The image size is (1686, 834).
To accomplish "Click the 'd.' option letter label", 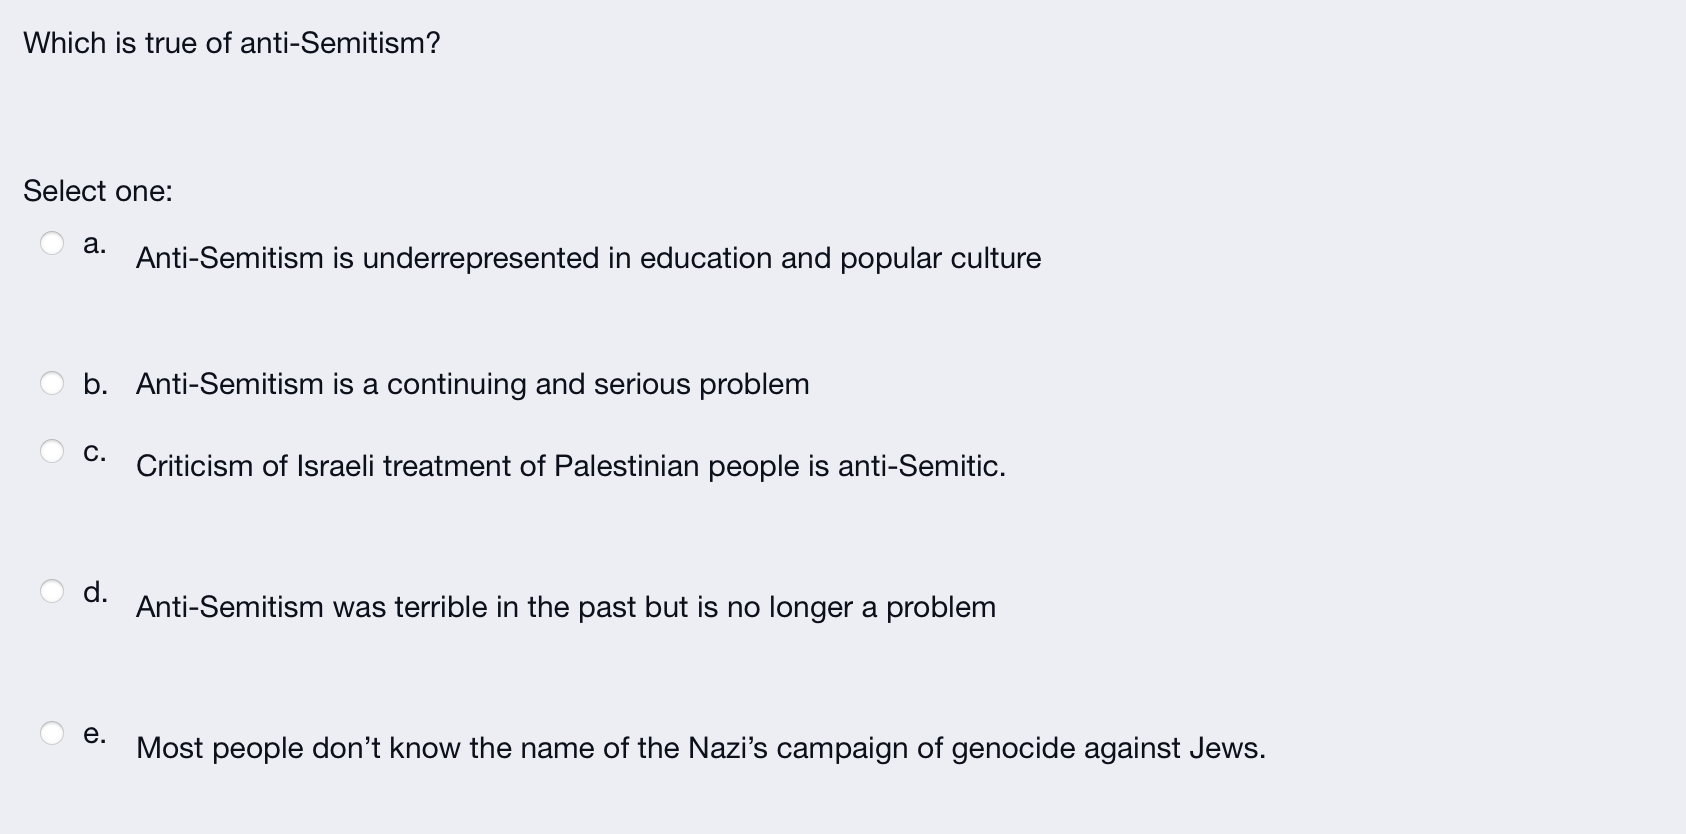I will tap(95, 591).
